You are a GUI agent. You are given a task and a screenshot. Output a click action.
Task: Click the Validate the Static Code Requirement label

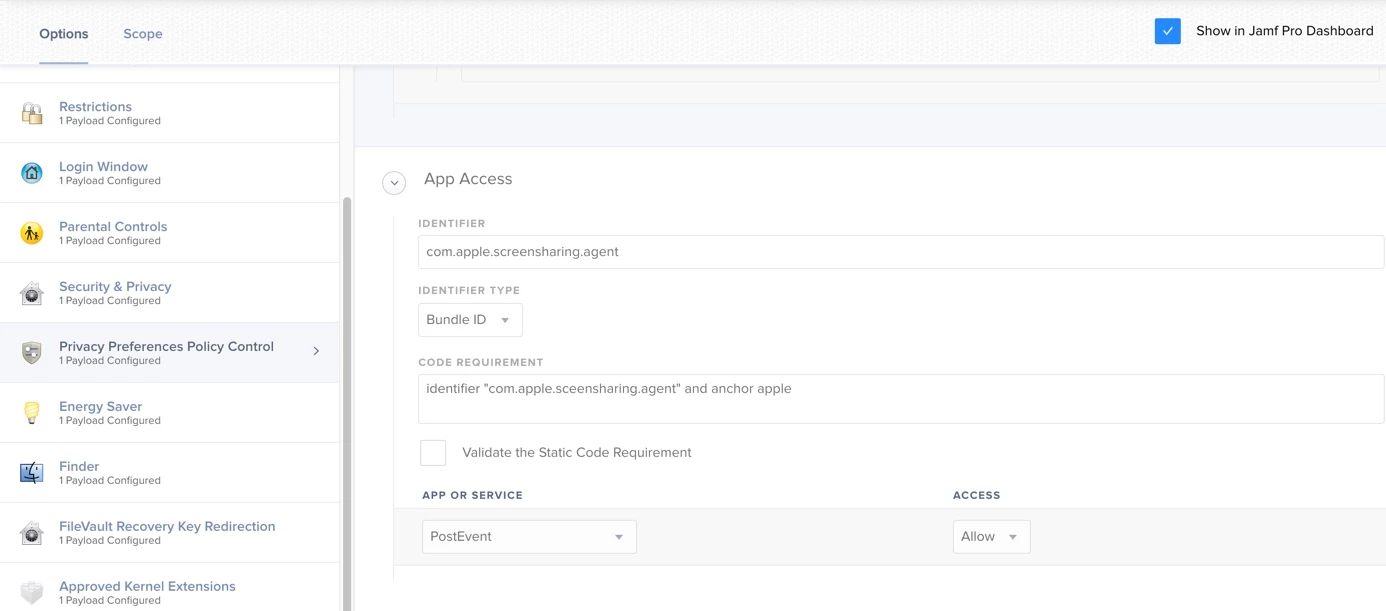577,453
